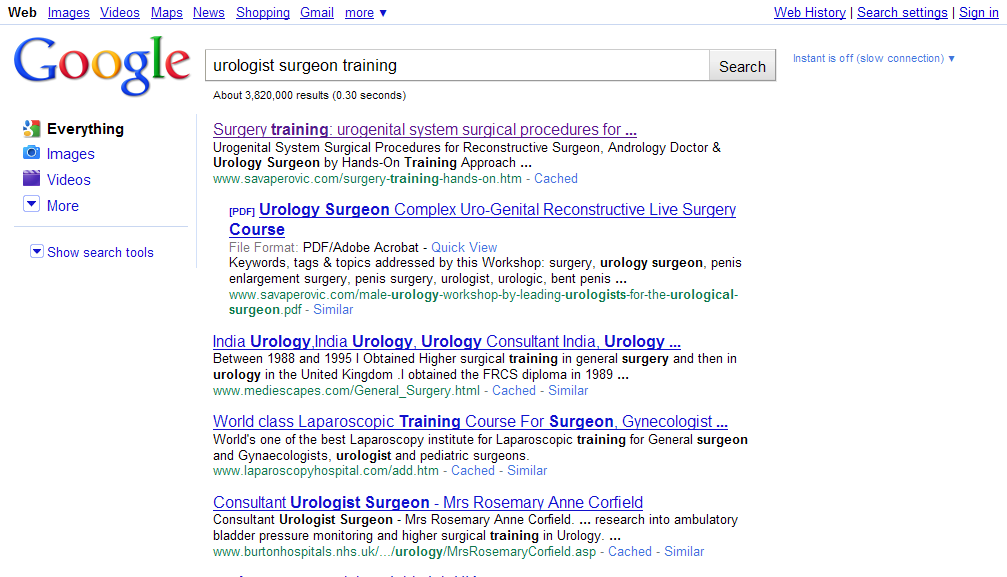Switch to Maps in top navigation

pos(166,13)
